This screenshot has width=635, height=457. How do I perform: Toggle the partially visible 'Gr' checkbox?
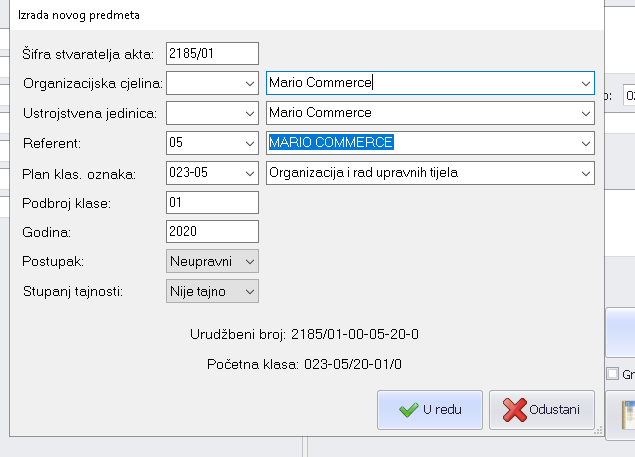point(613,374)
